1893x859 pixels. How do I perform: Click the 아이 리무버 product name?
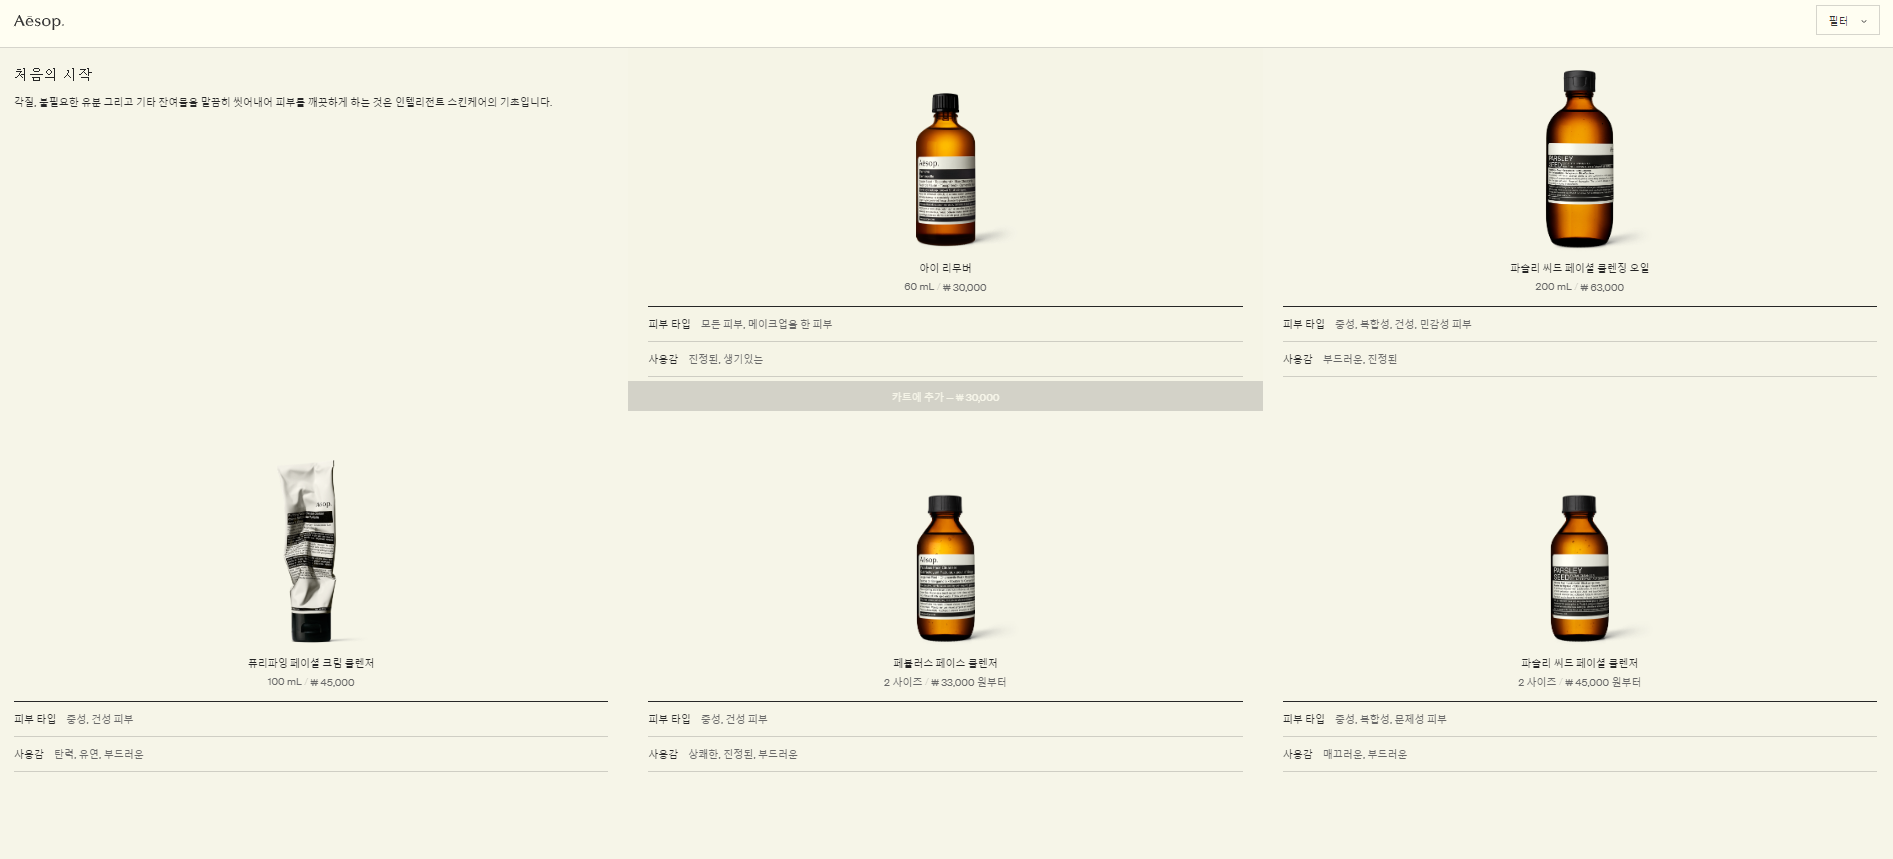pos(945,268)
